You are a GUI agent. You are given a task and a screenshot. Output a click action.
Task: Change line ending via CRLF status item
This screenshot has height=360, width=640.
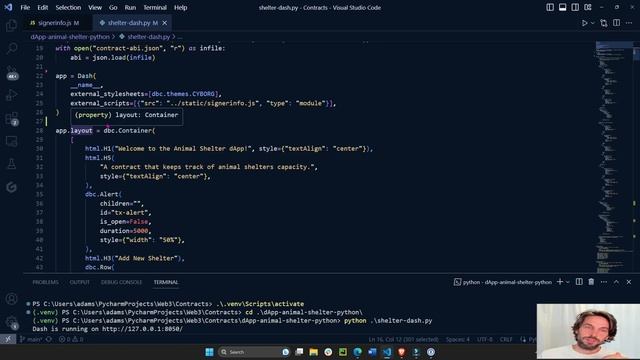click(x=506, y=339)
